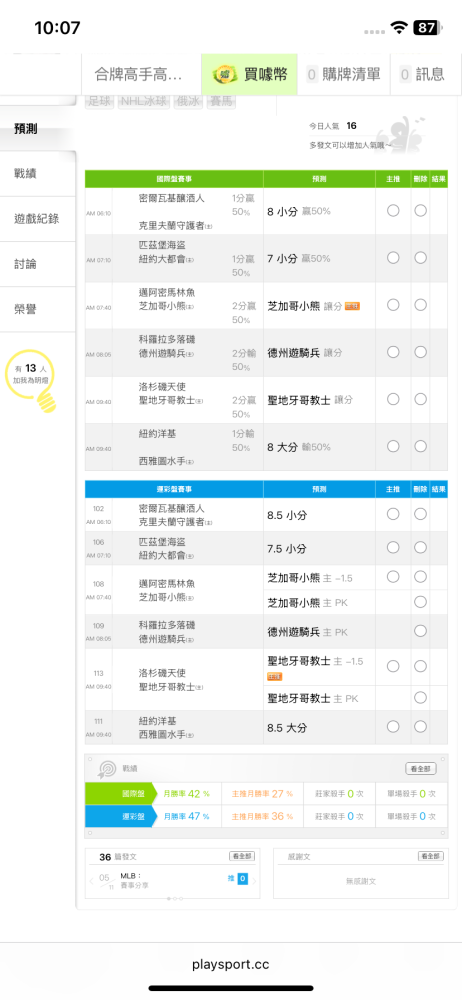The image size is (462, 1000).
Task: Go to the next post arrow
Action: tap(254, 881)
